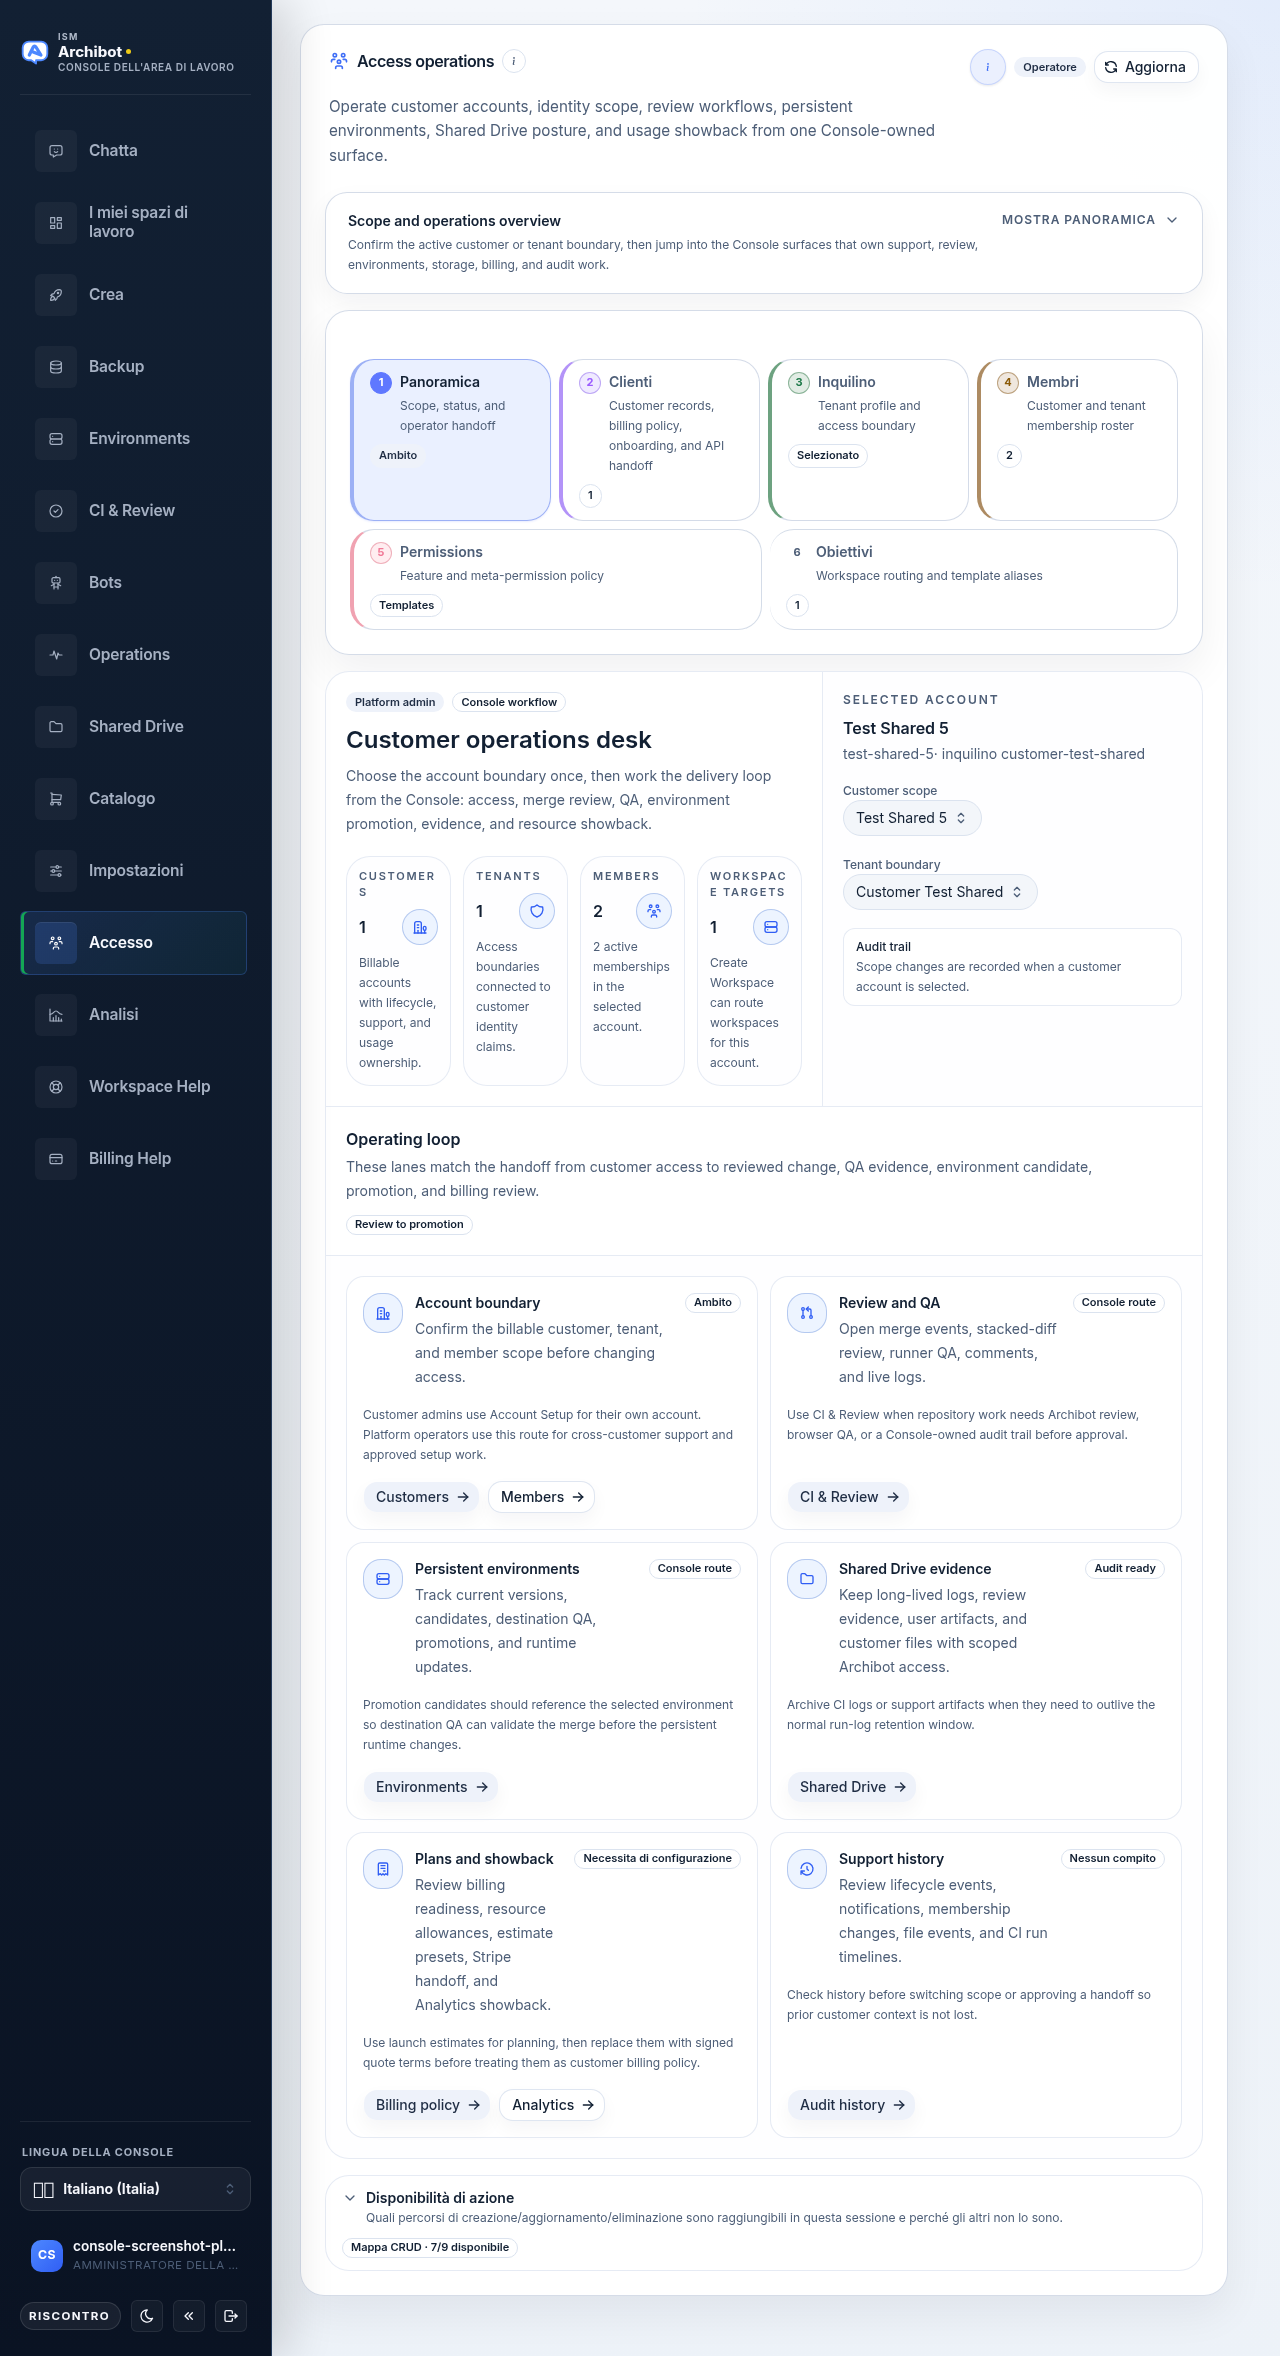The height and width of the screenshot is (2356, 1280).
Task: Click the Tenants shield icon
Action: pos(537,911)
